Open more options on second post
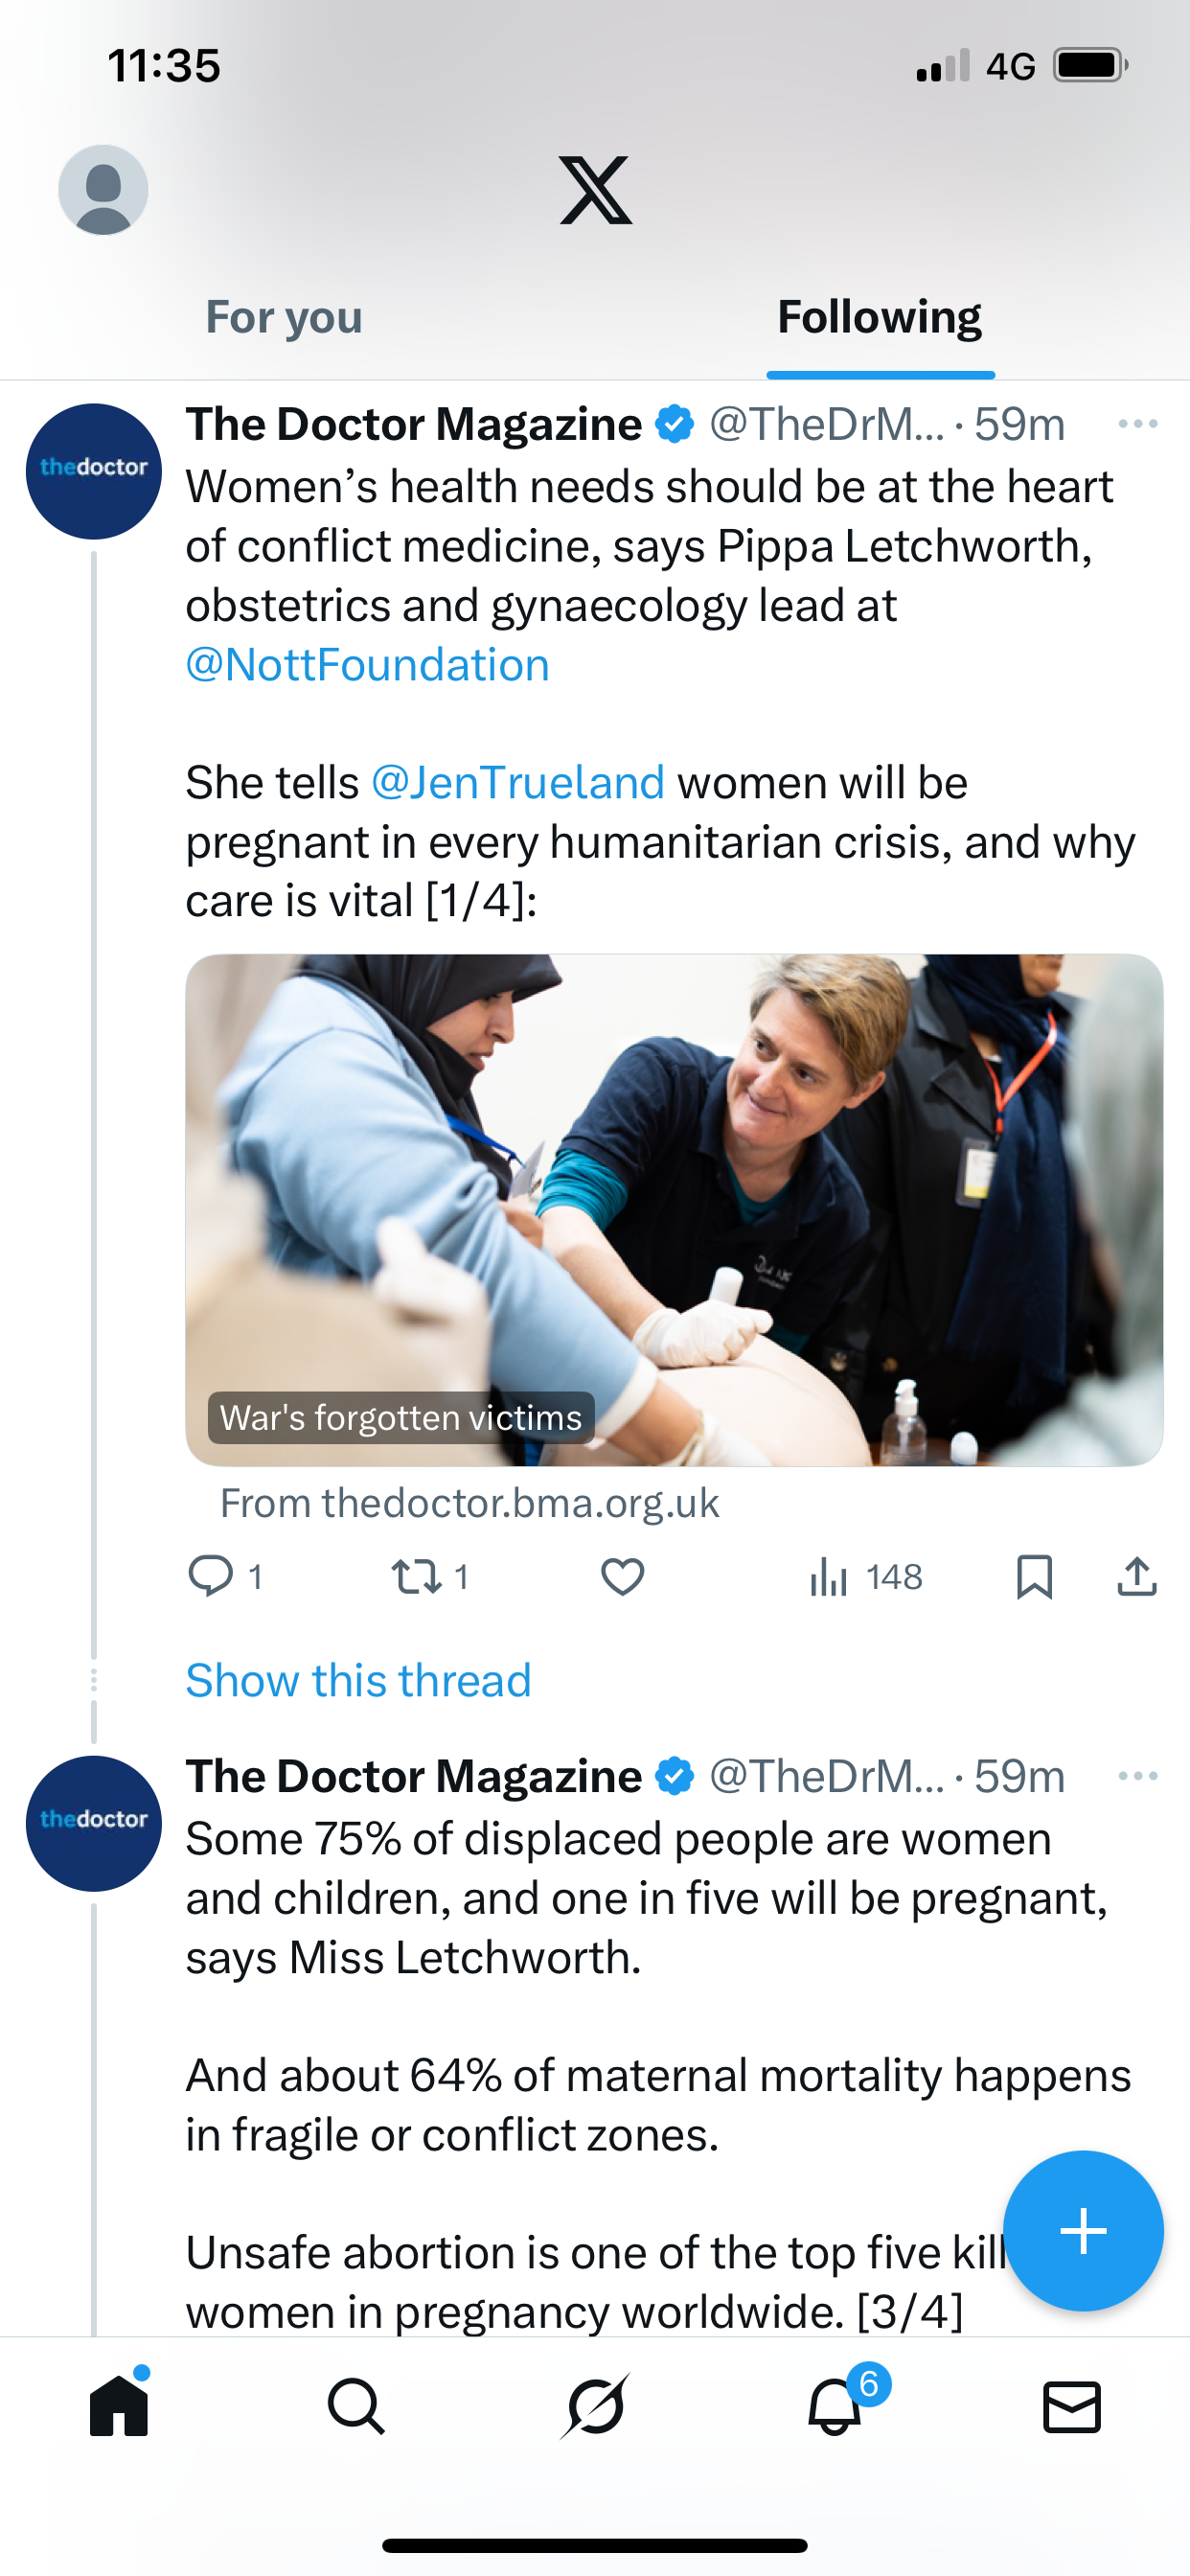1190x2576 pixels. (x=1137, y=1777)
